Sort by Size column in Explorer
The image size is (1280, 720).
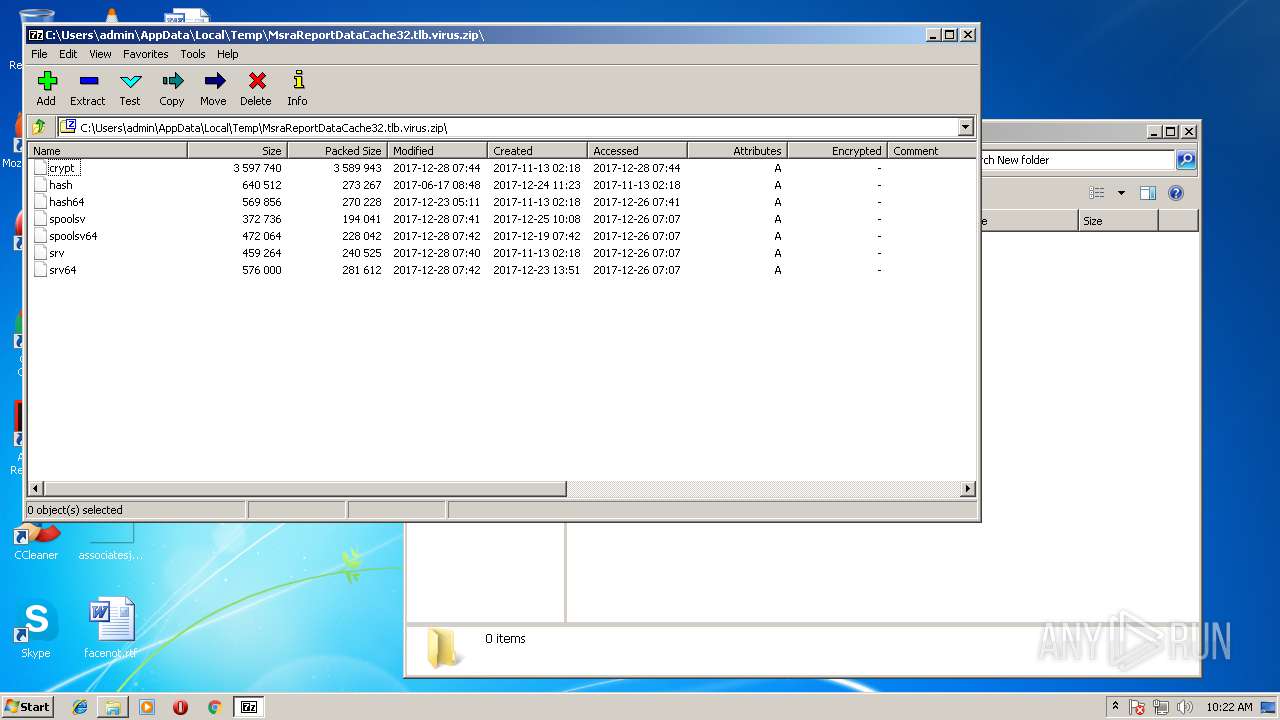(x=1118, y=221)
